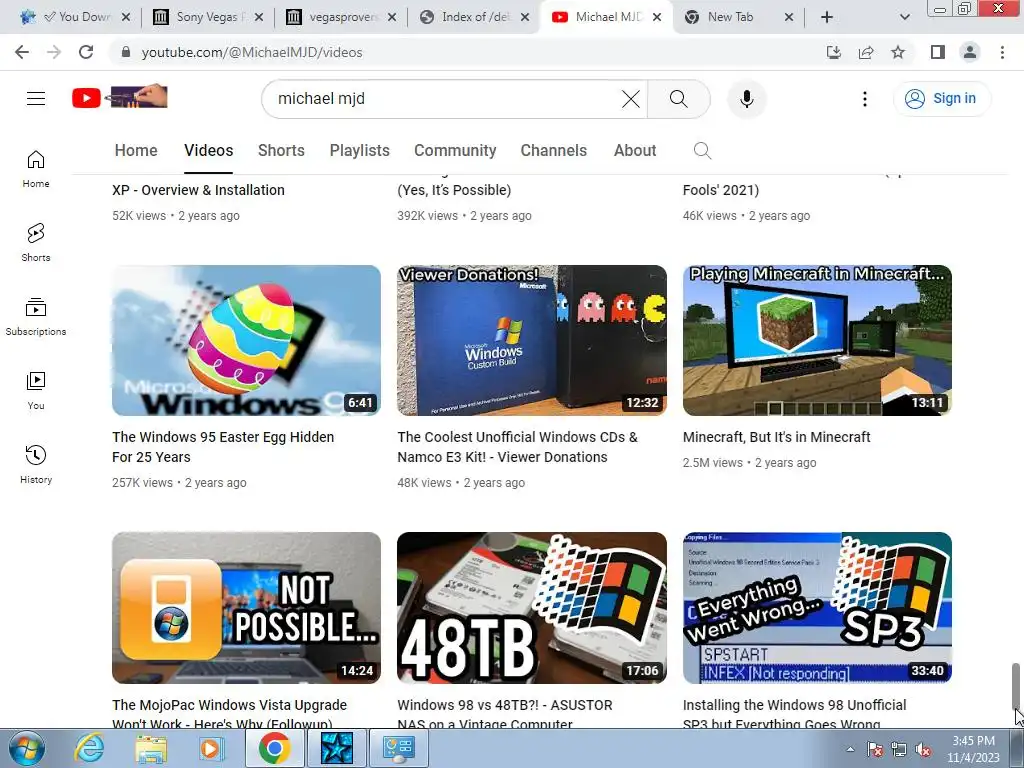Viewport: 1024px width, 768px height.
Task: Run search with magnifying glass button
Action: tap(679, 99)
